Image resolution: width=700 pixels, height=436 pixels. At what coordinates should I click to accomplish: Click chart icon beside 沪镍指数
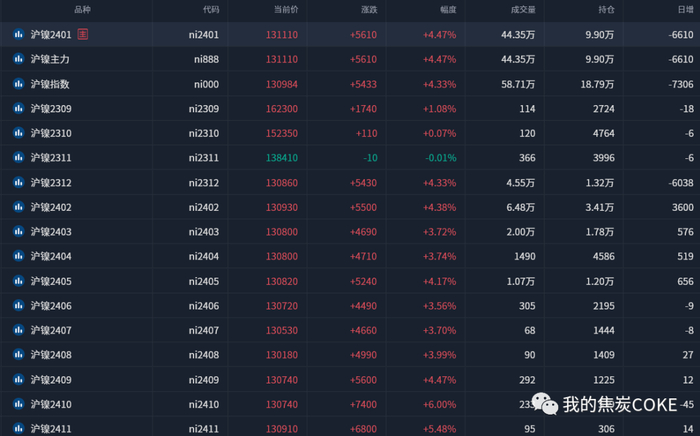point(18,84)
